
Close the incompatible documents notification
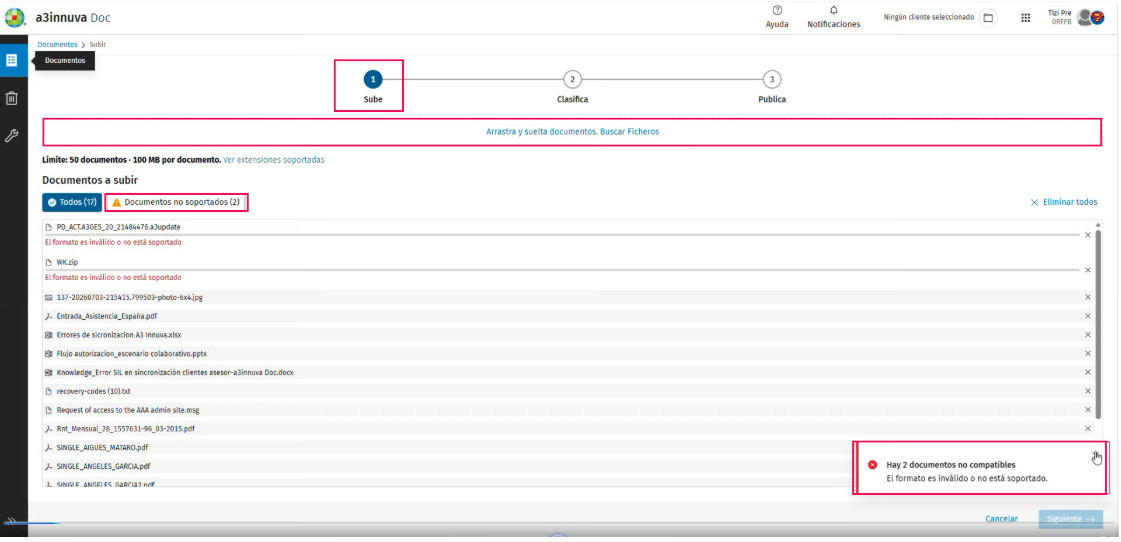1094,455
